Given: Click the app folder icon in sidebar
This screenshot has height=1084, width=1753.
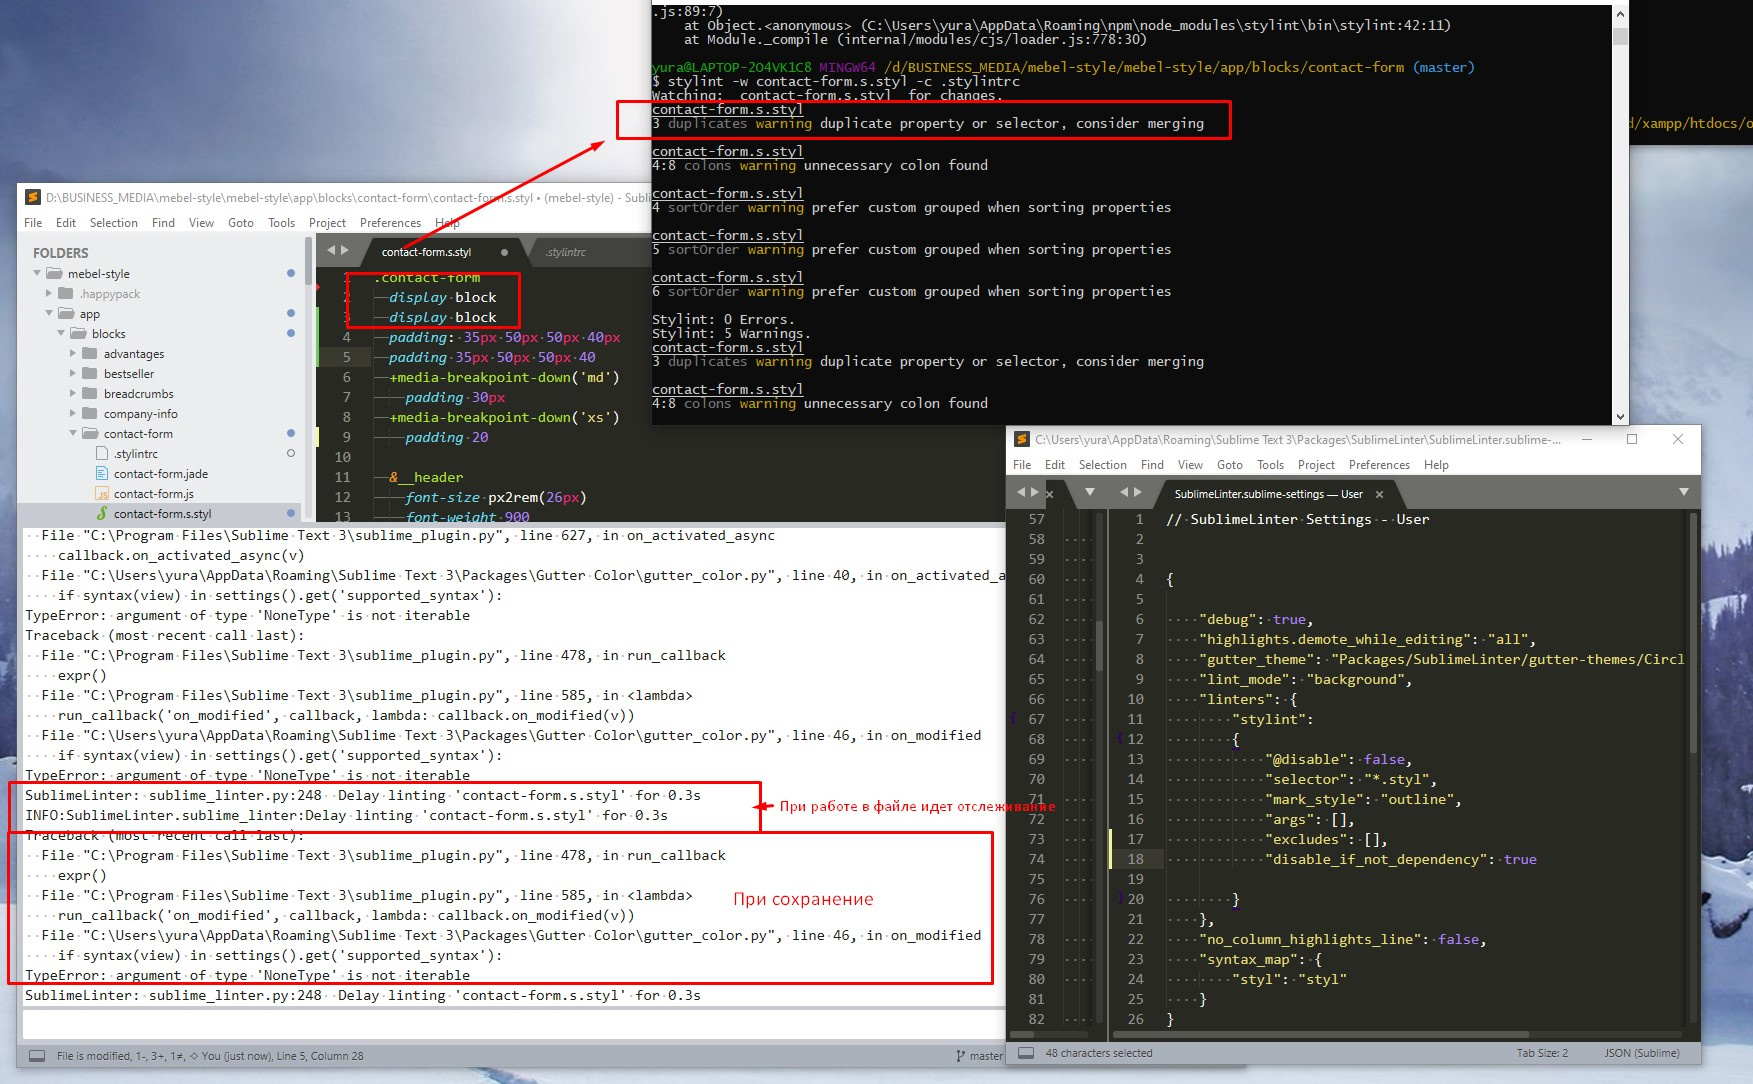Looking at the screenshot, I should pyautogui.click(x=66, y=313).
